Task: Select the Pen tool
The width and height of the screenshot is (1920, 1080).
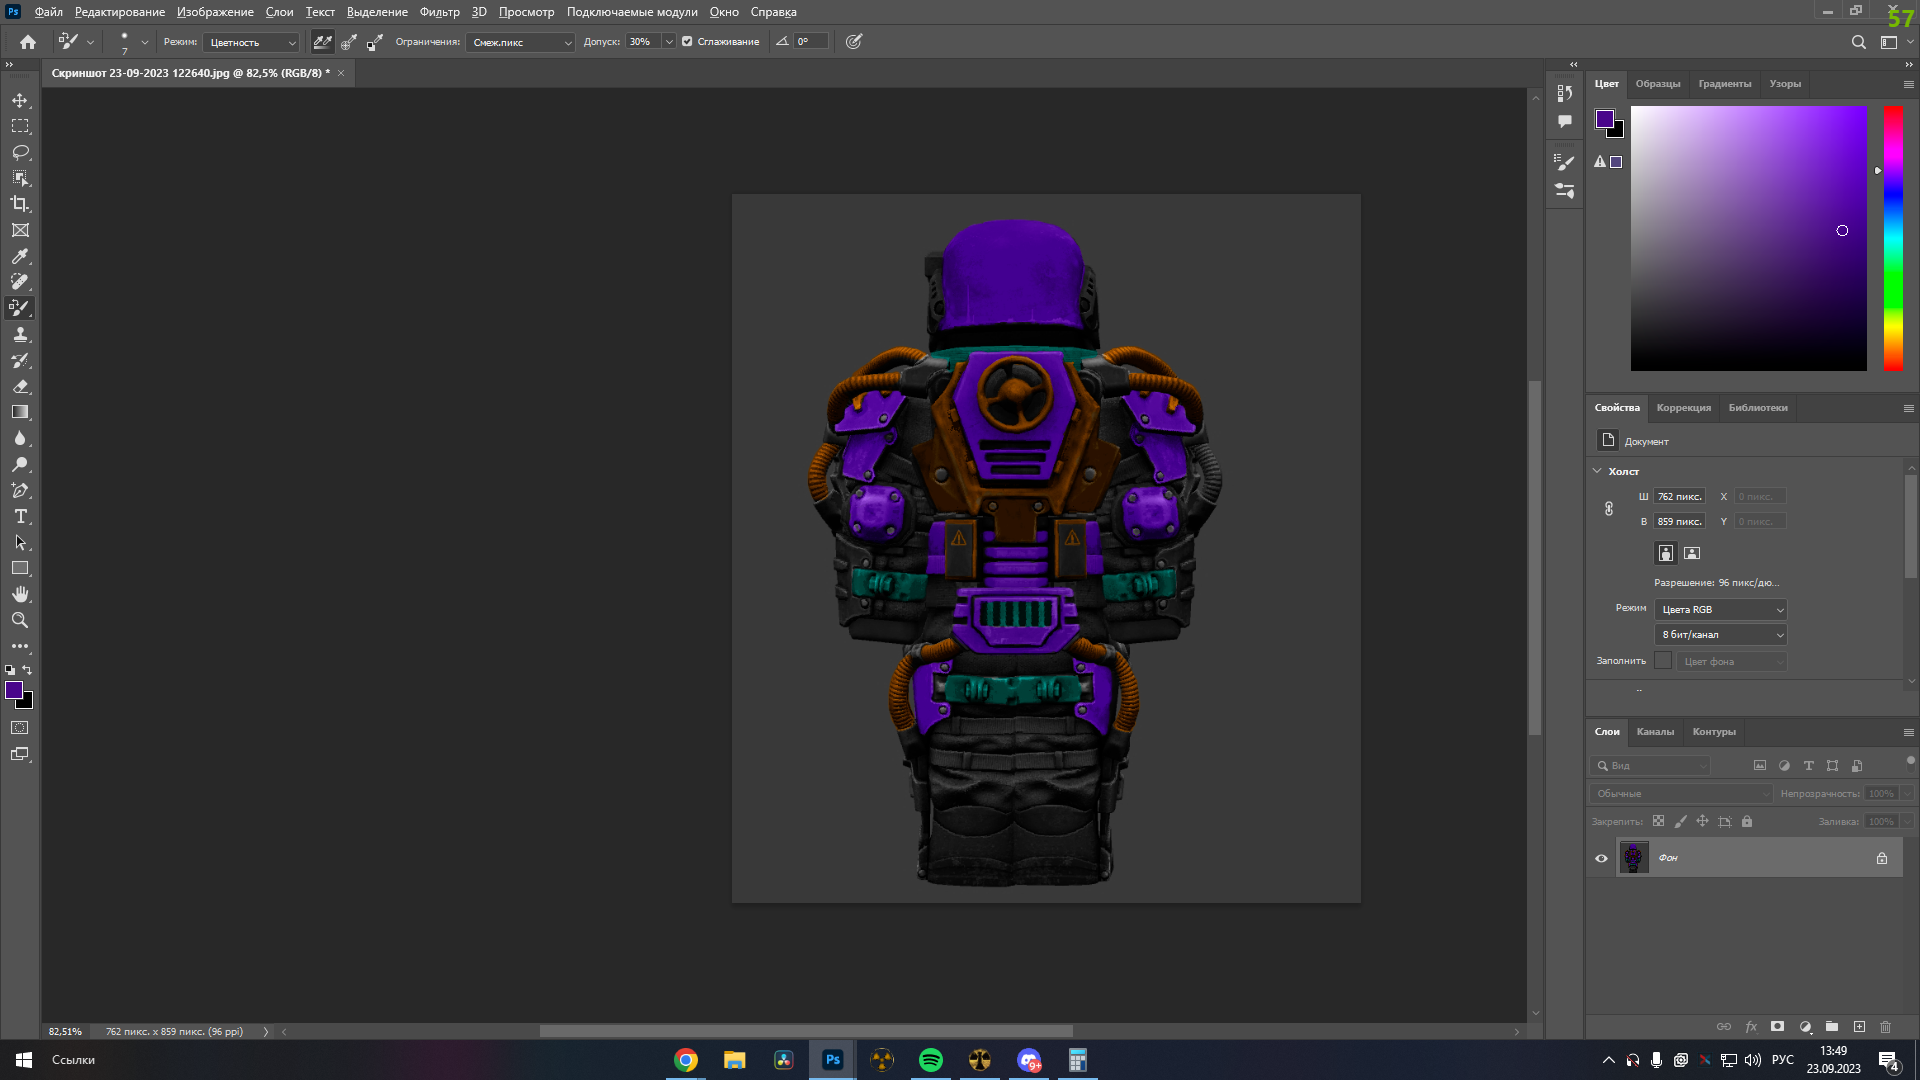Action: [x=20, y=490]
